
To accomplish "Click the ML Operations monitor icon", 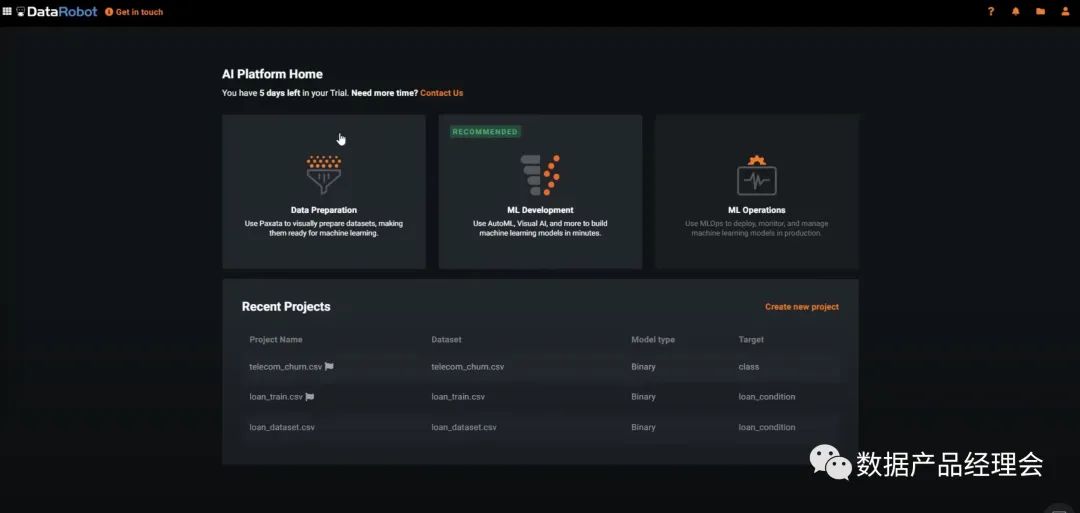I will (757, 176).
